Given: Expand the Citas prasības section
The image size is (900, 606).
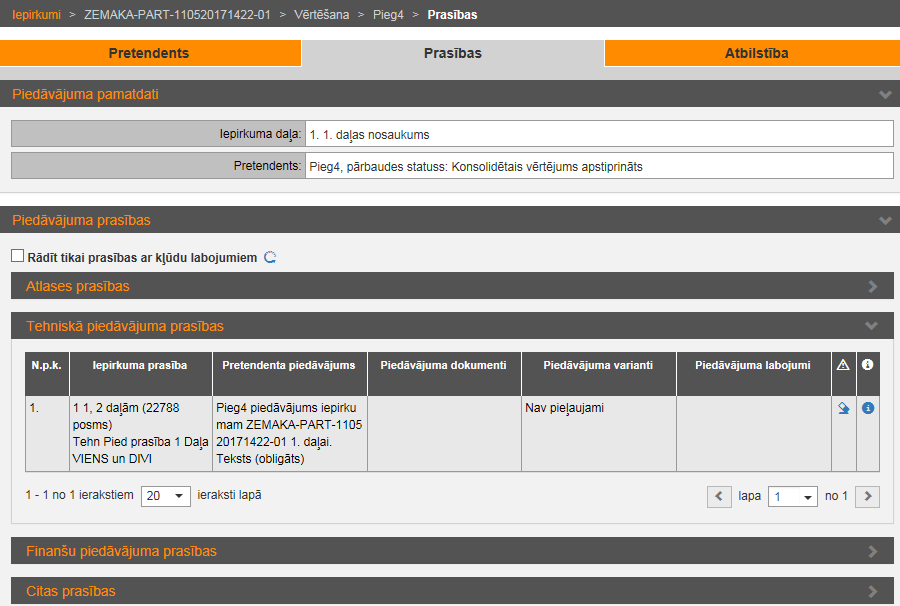Looking at the screenshot, I should 873,591.
